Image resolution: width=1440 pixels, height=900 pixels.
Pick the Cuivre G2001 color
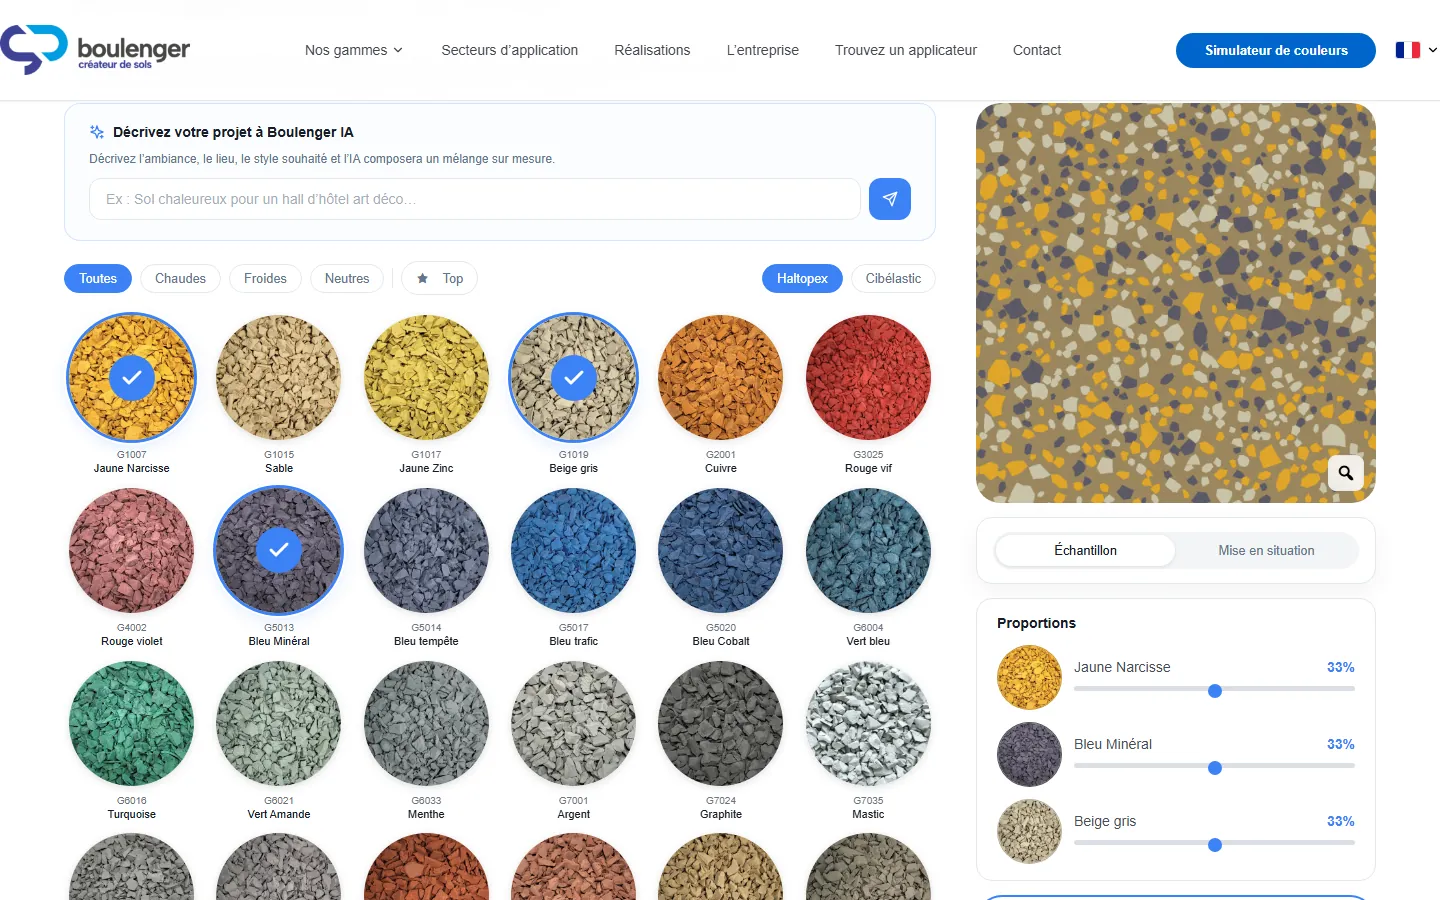tap(721, 378)
